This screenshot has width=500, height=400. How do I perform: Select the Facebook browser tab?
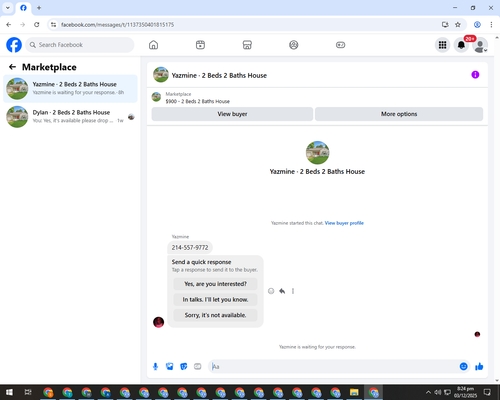click(x=23, y=8)
